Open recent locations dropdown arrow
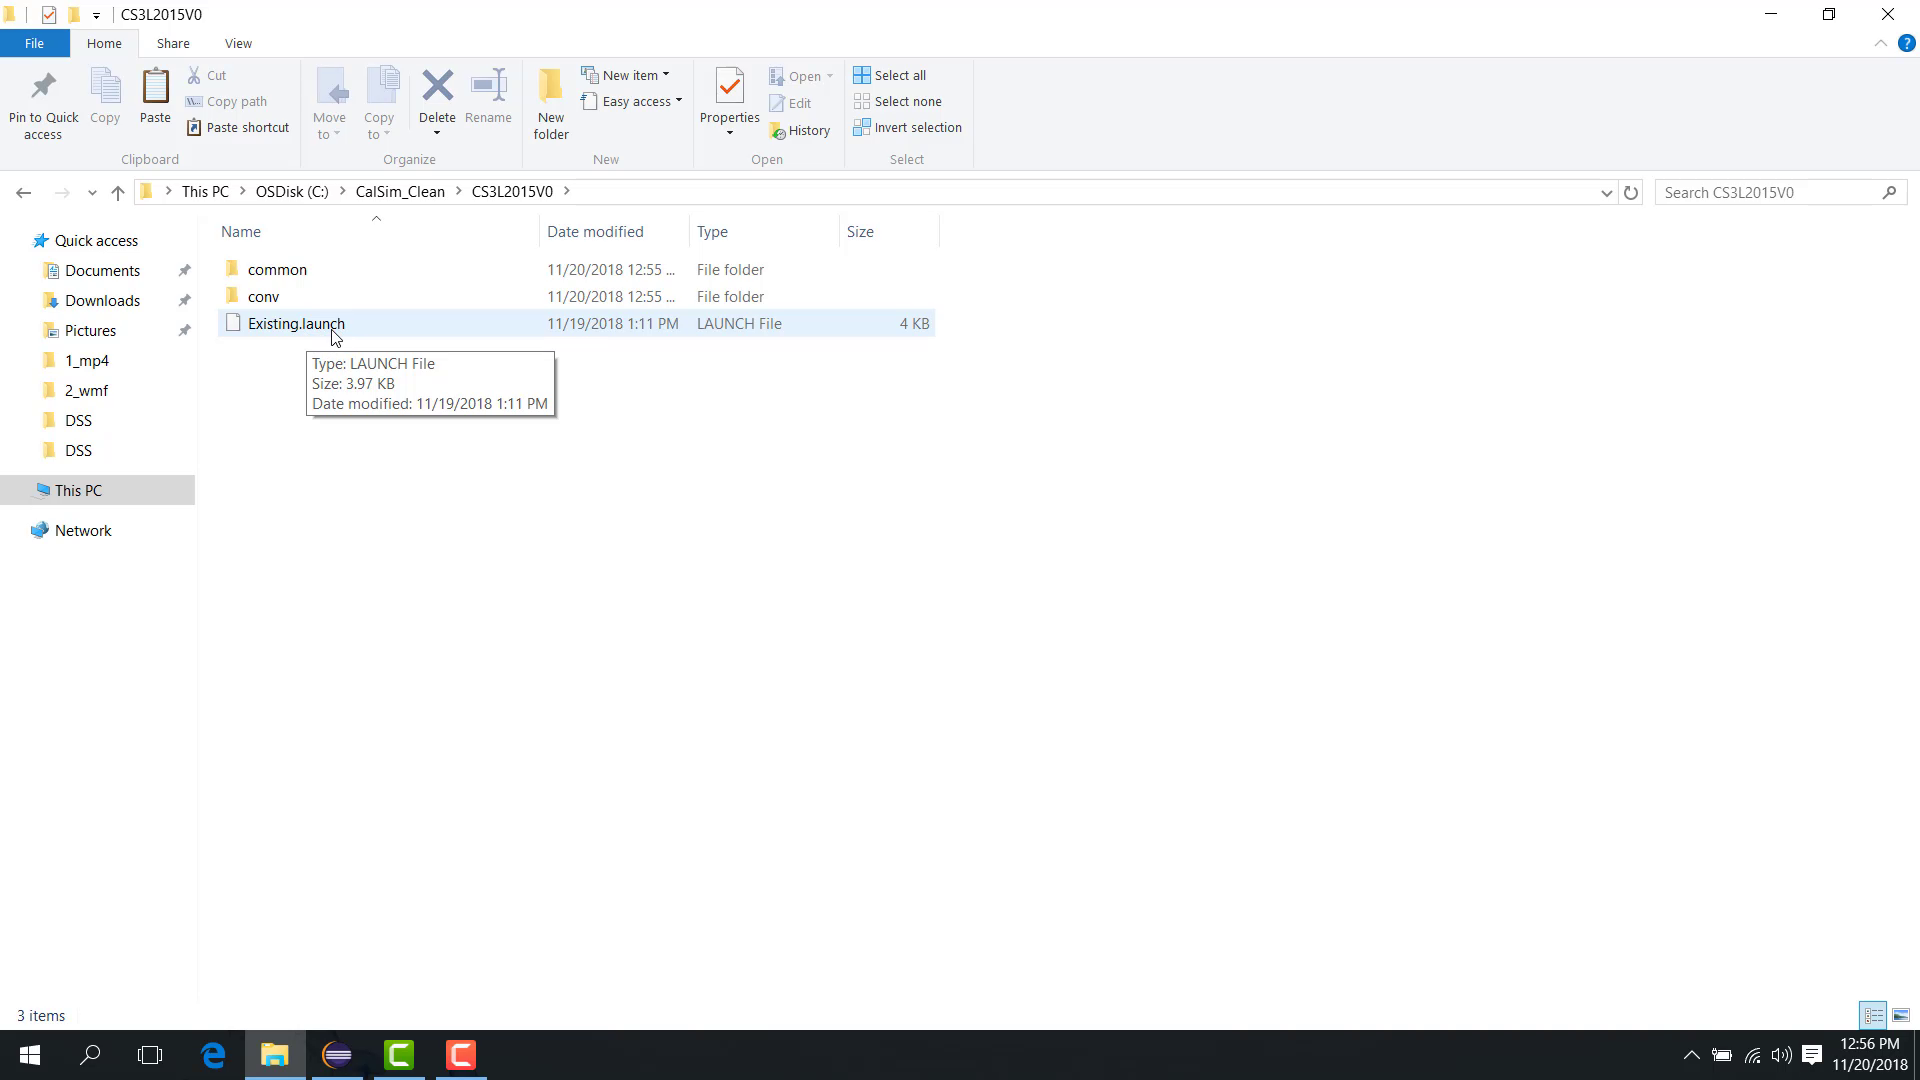 click(x=92, y=192)
